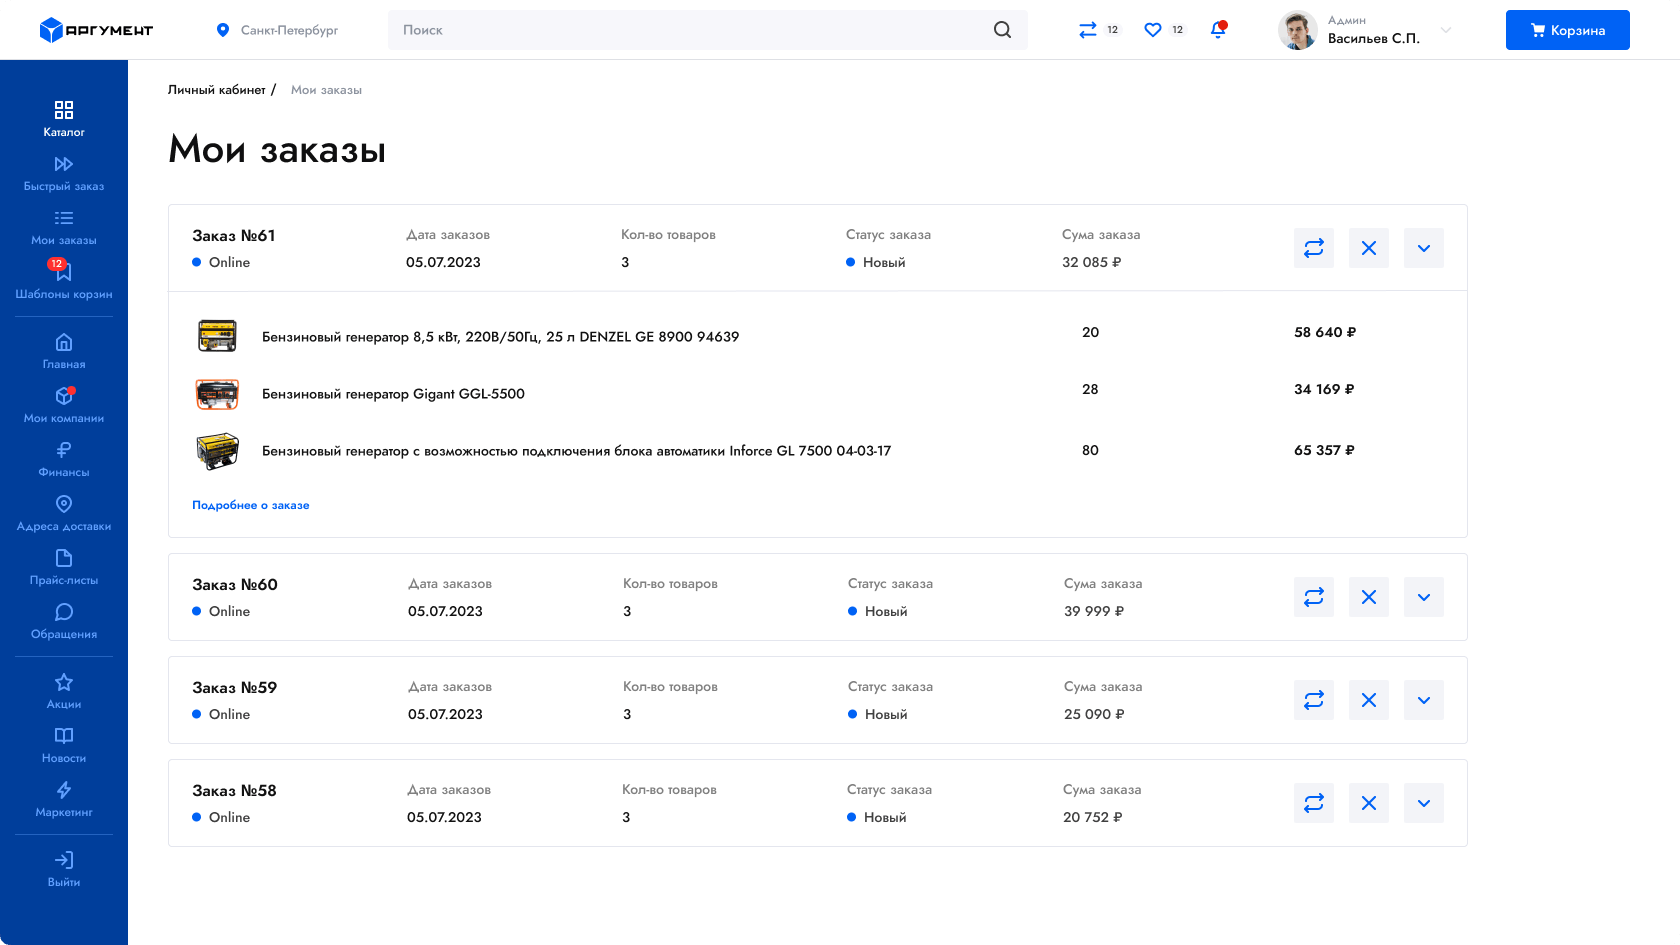The height and width of the screenshot is (945, 1680).
Task: Collapse order №61 details chevron
Action: pyautogui.click(x=1424, y=248)
